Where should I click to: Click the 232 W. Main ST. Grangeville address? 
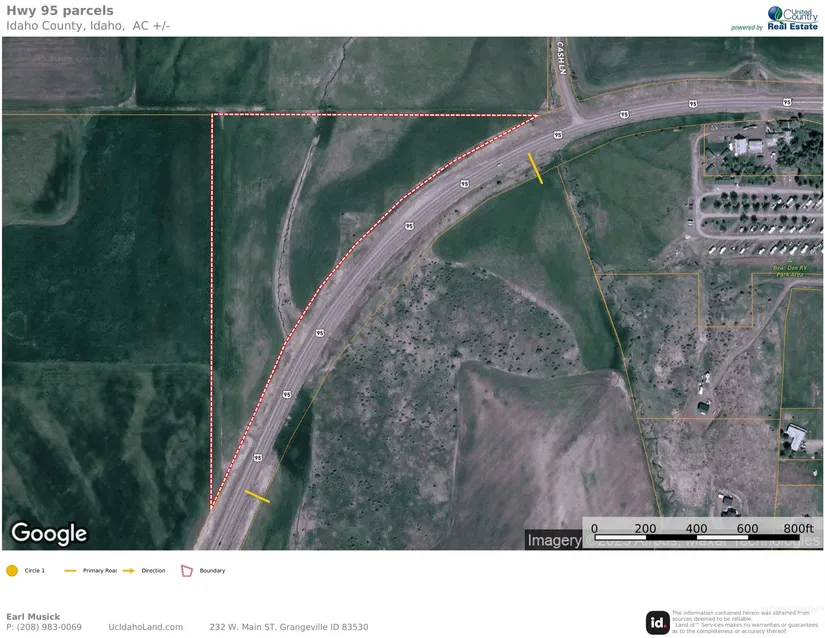288,627
